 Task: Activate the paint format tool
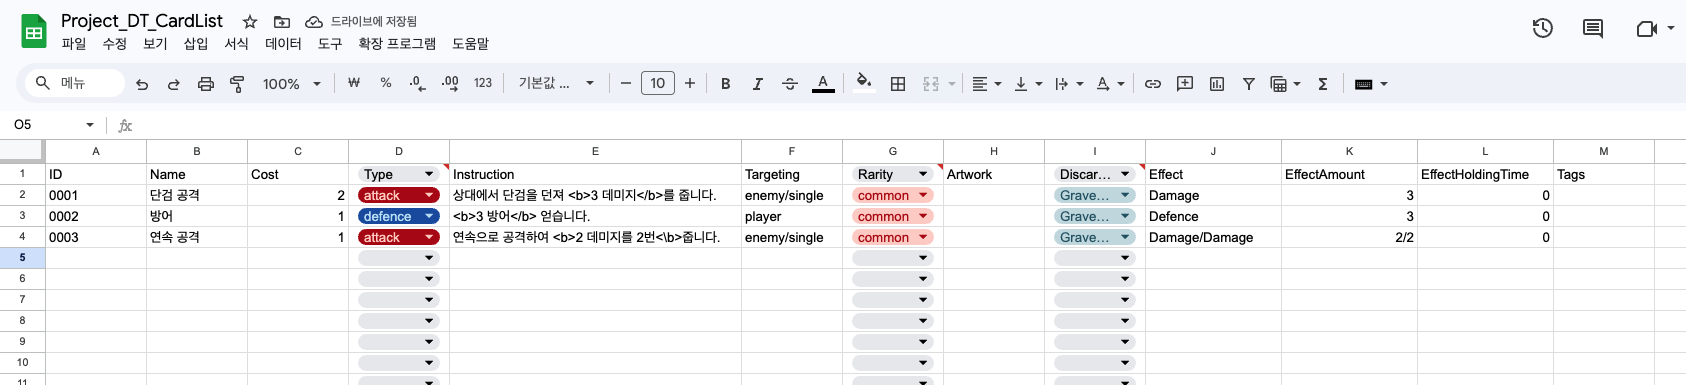pos(237,84)
